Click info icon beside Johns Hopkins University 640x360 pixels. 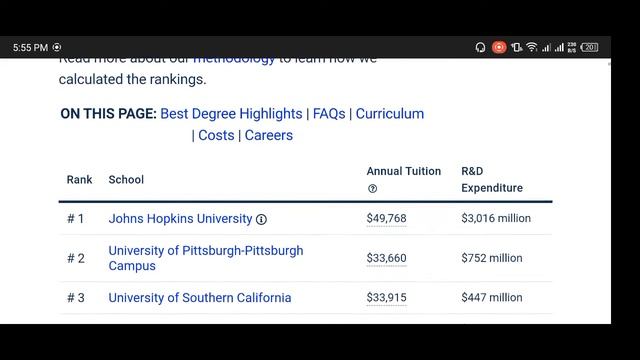[261, 220]
